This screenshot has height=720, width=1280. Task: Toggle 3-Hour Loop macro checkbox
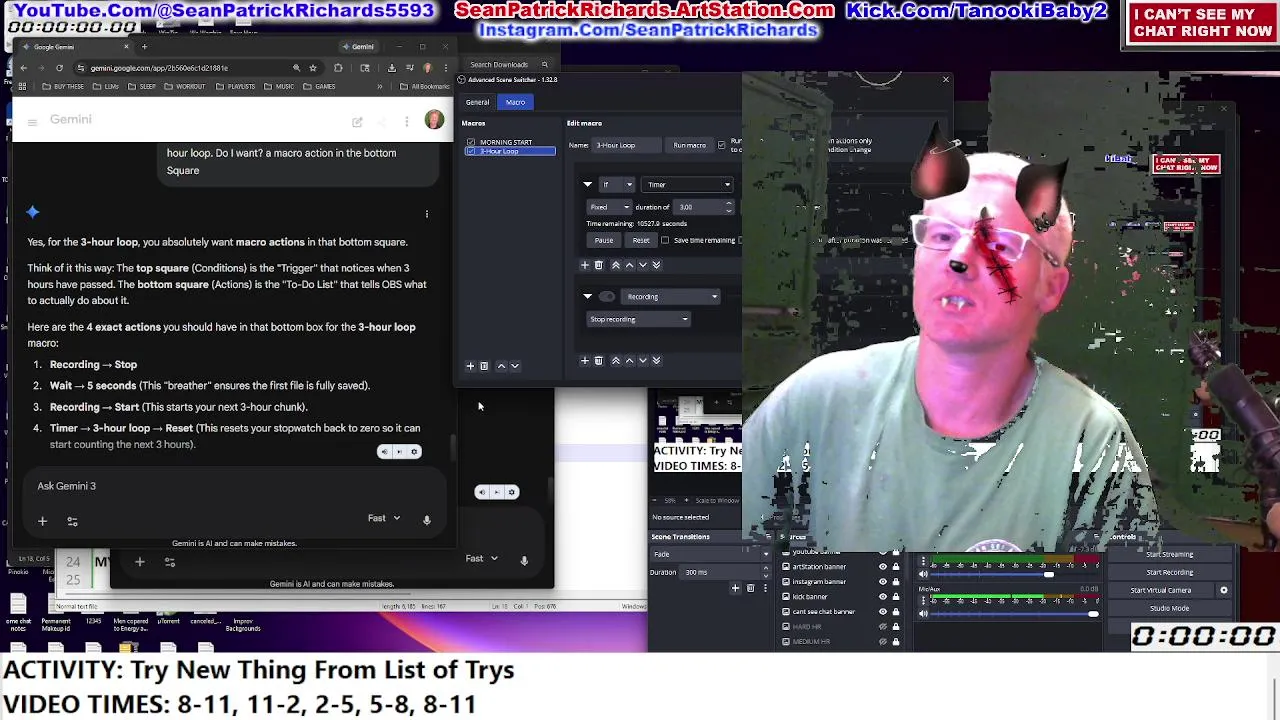[471, 151]
